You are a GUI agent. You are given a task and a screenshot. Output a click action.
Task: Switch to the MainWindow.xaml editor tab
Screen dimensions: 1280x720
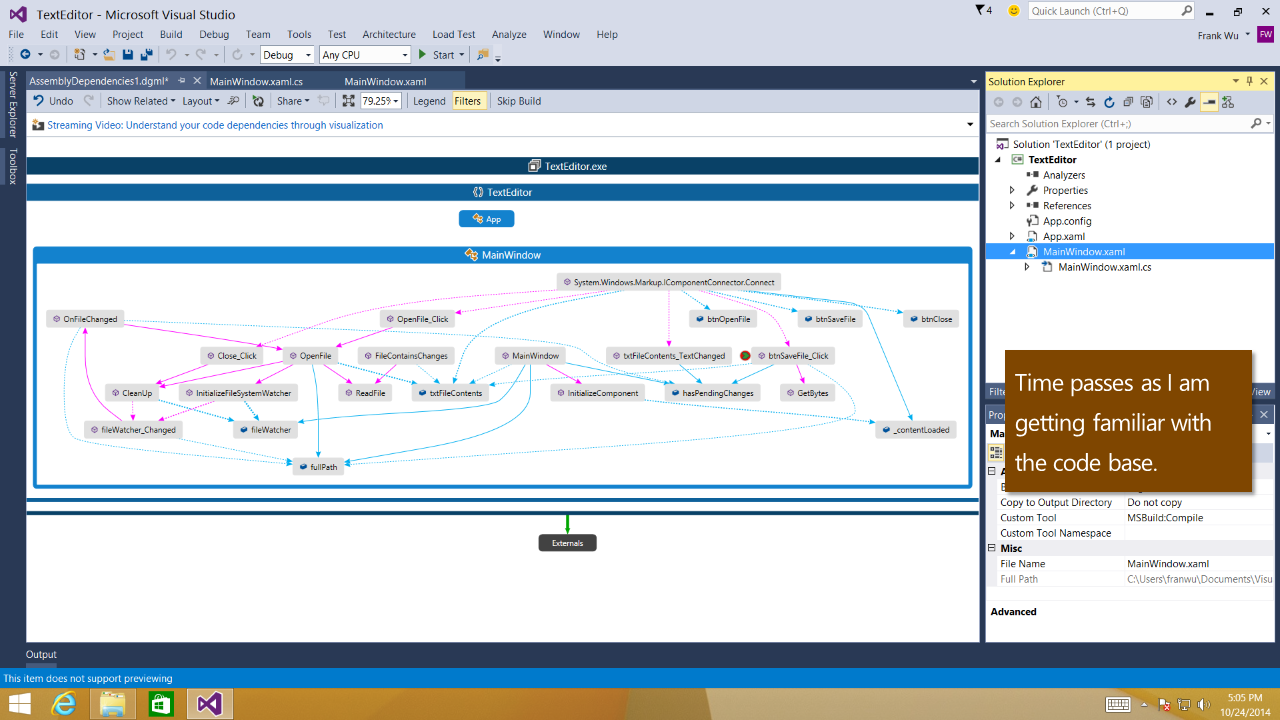pyautogui.click(x=385, y=81)
